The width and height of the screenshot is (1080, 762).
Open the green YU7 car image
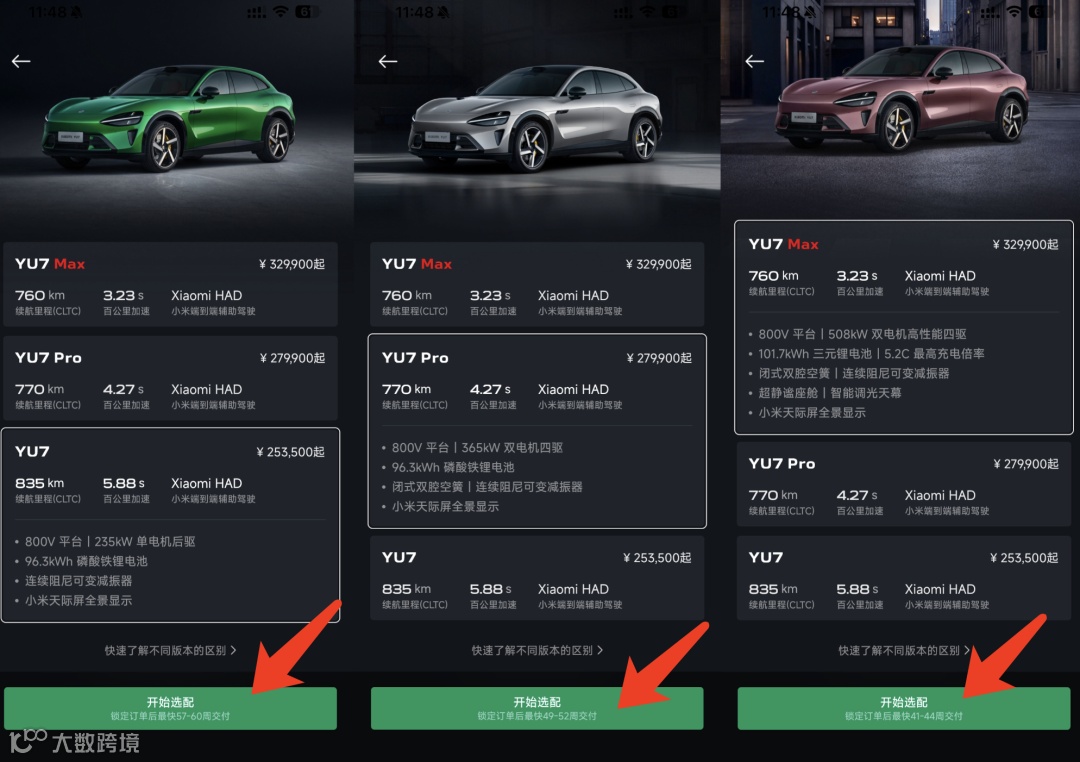169,117
